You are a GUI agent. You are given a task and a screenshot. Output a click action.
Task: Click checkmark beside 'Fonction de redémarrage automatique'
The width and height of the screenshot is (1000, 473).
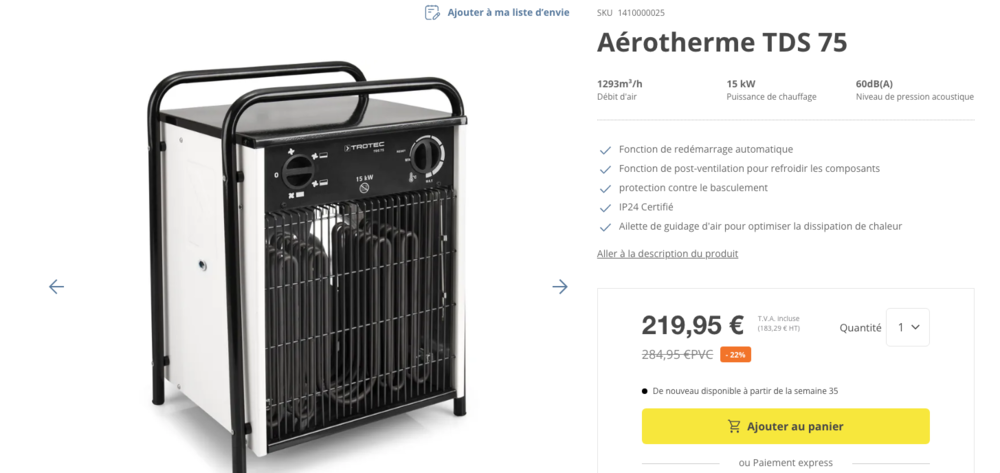[x=605, y=150]
